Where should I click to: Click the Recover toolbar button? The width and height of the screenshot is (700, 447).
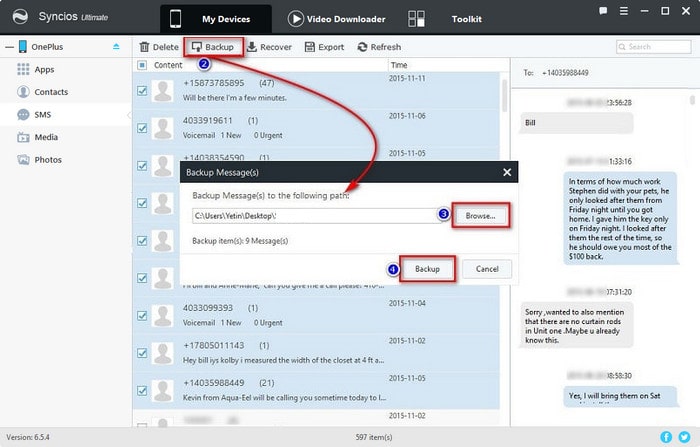(x=269, y=47)
